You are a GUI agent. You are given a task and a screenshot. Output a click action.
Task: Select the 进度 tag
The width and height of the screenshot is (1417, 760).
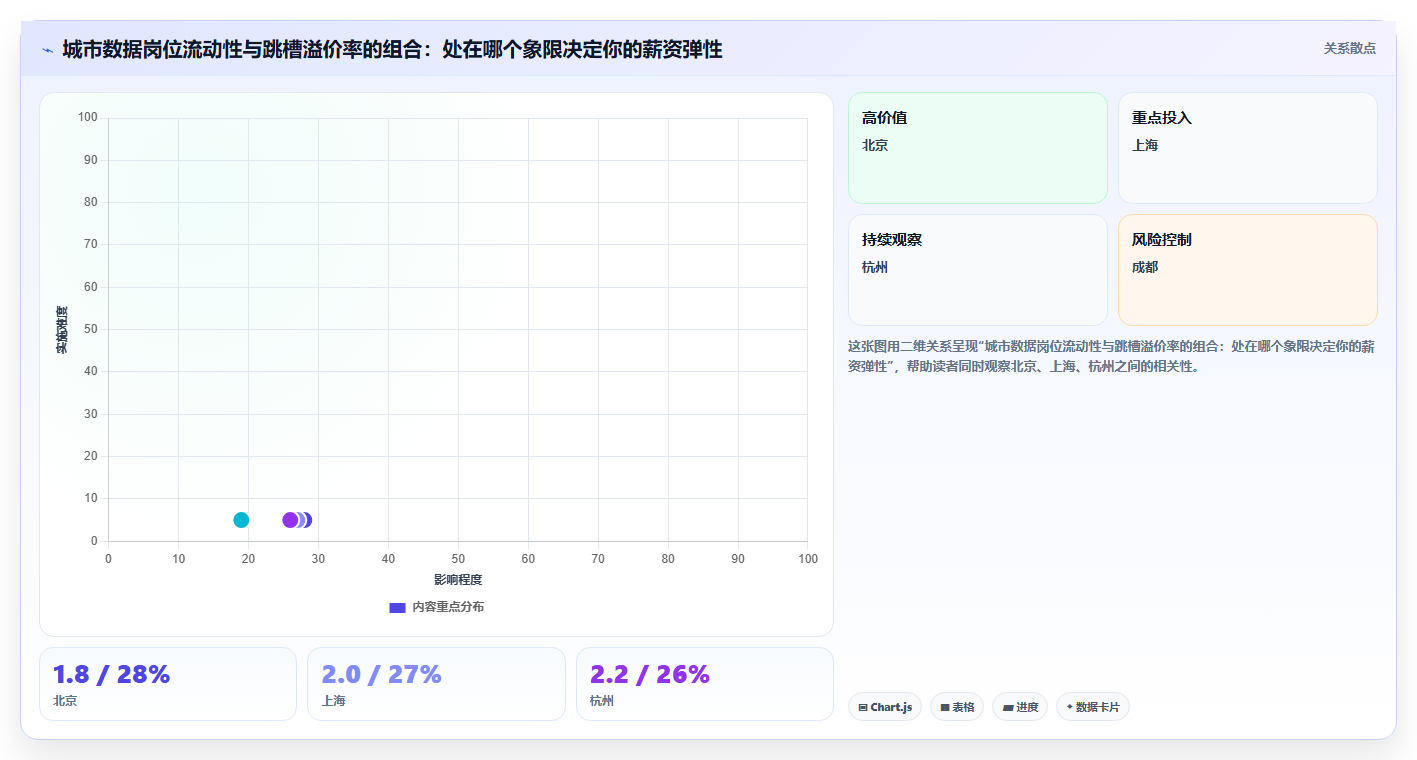tap(1020, 707)
